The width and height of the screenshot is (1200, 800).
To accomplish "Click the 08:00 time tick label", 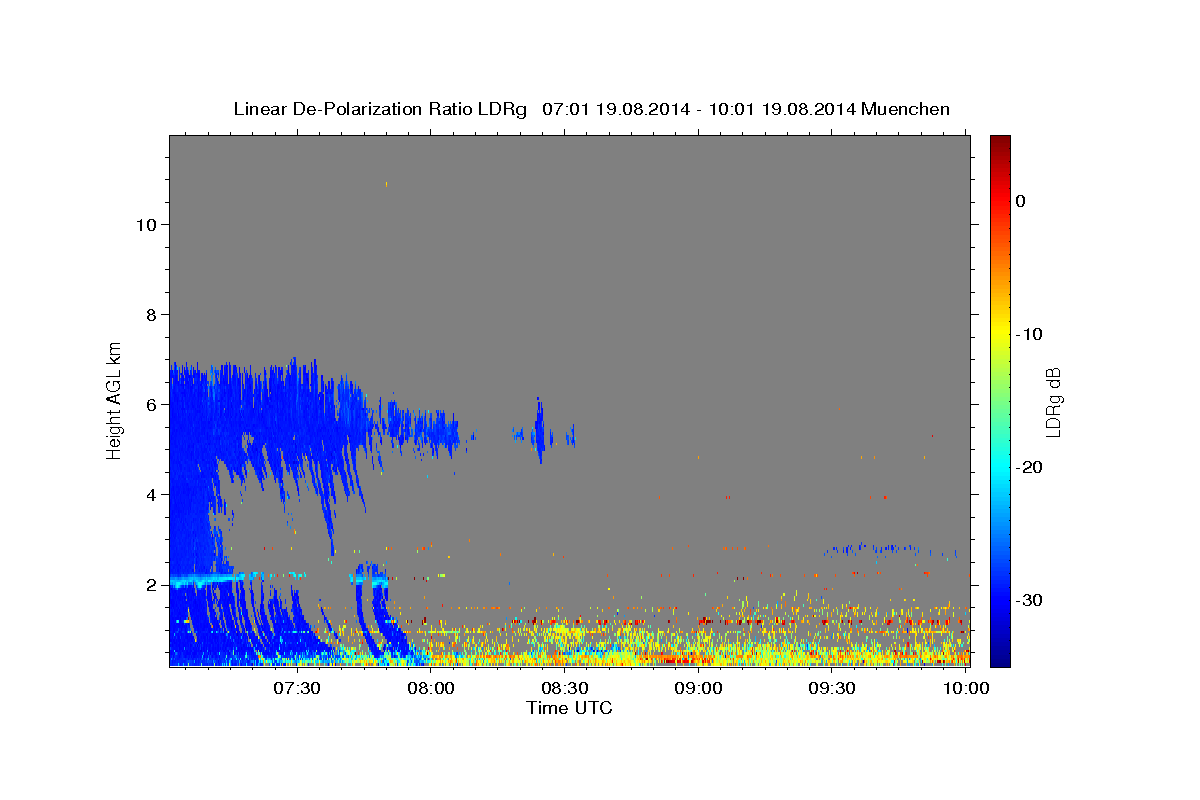I will pyautogui.click(x=431, y=688).
